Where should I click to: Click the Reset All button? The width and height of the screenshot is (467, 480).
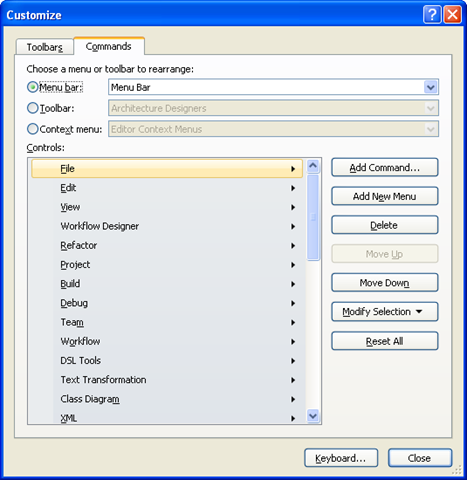[385, 341]
